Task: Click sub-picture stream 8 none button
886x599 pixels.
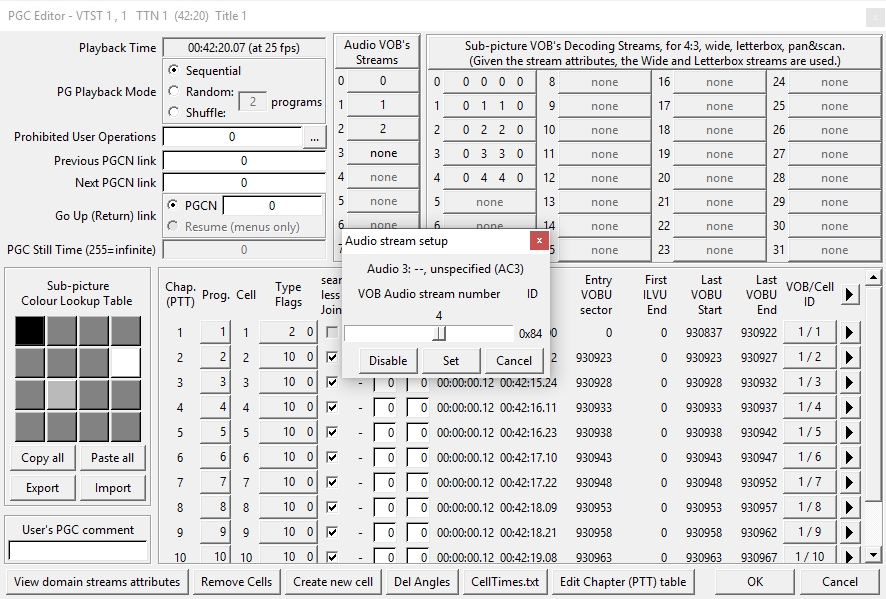Action: click(605, 82)
